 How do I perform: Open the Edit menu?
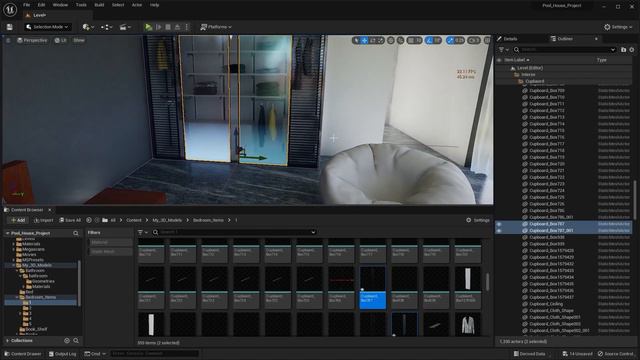[41, 5]
